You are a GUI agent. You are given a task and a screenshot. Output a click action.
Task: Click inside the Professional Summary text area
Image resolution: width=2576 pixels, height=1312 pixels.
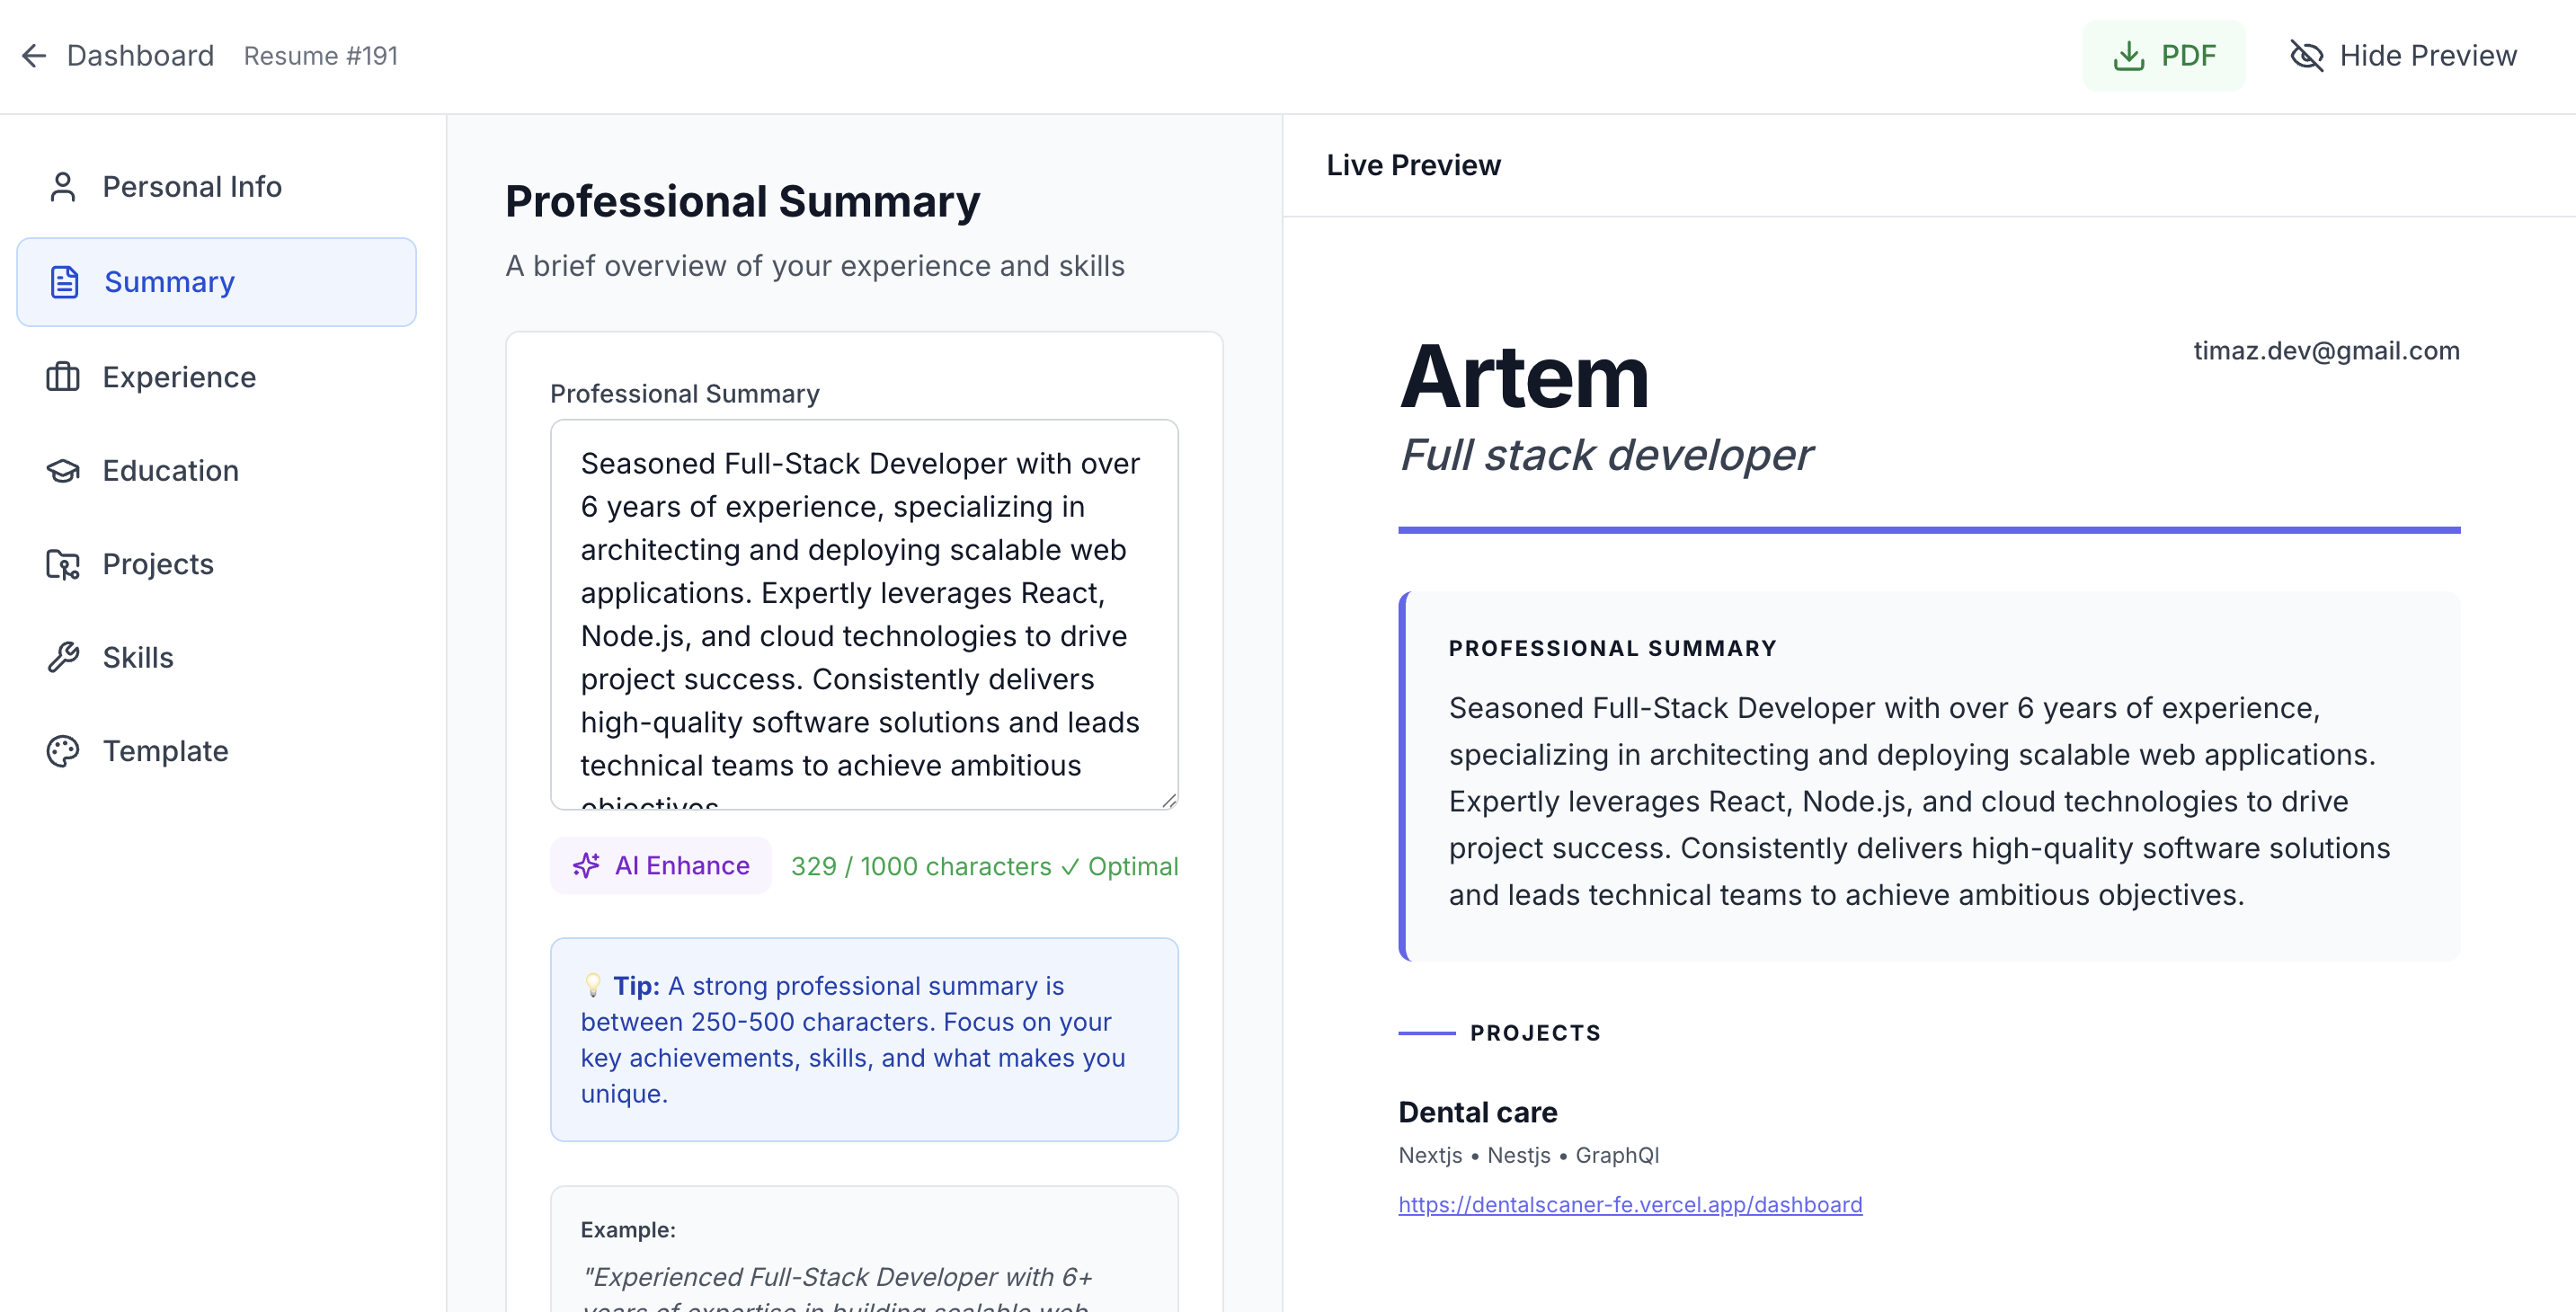click(x=863, y=614)
